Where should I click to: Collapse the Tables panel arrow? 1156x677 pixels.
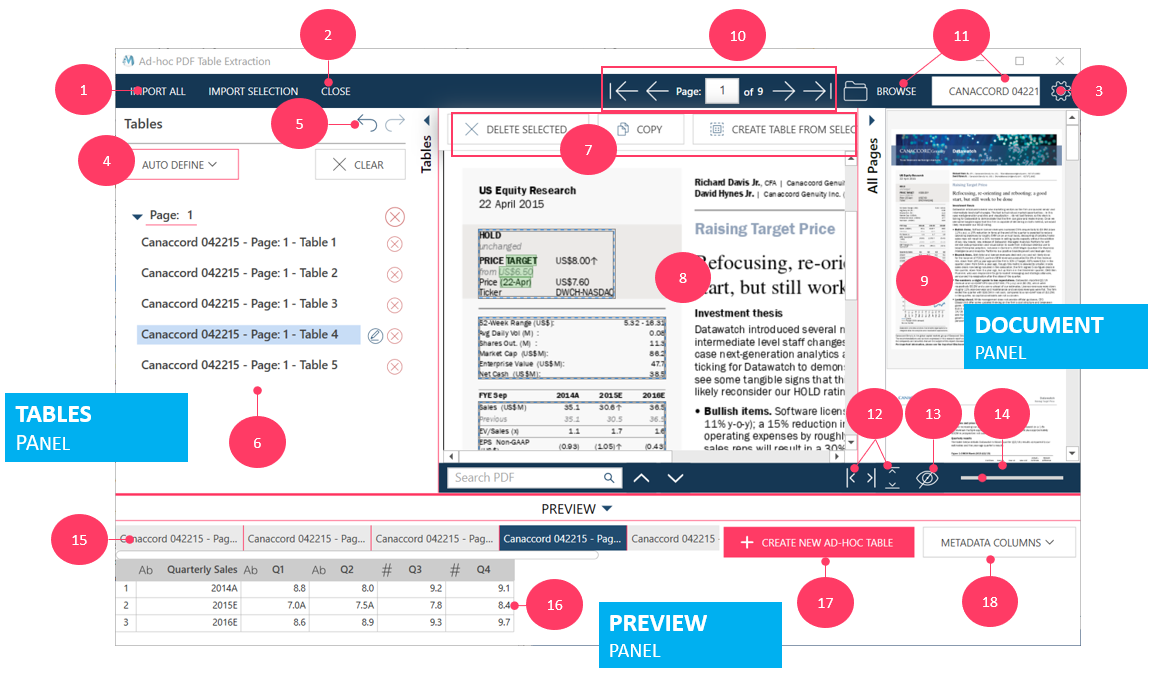(x=426, y=120)
